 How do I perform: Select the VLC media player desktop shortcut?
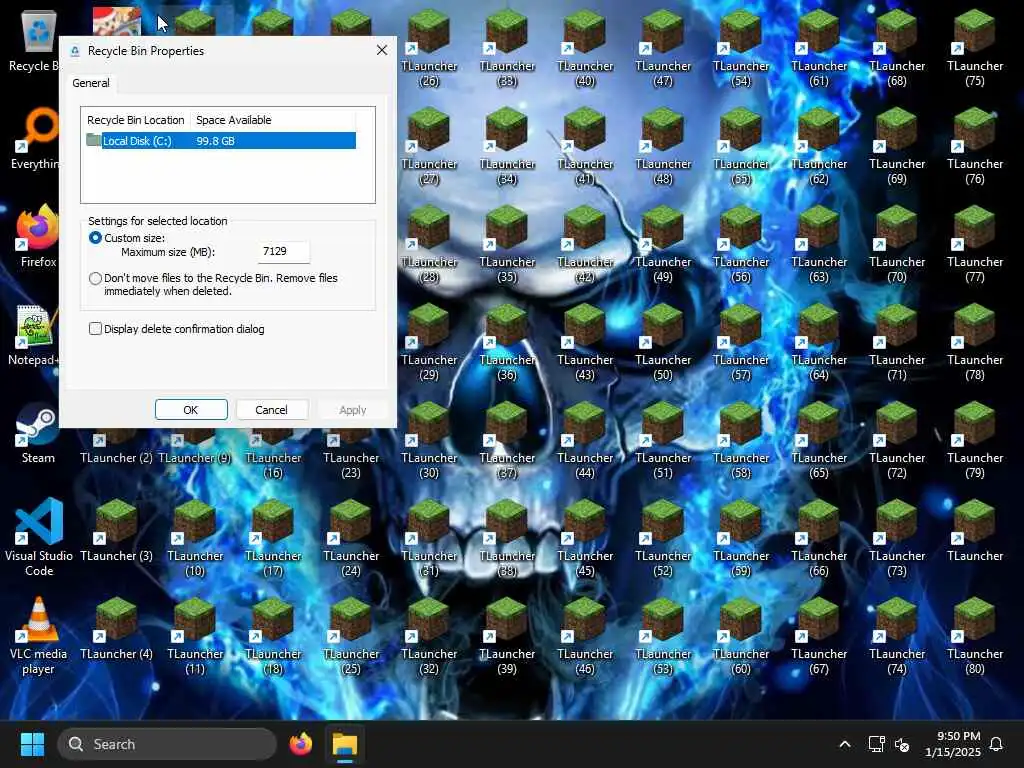pos(39,635)
